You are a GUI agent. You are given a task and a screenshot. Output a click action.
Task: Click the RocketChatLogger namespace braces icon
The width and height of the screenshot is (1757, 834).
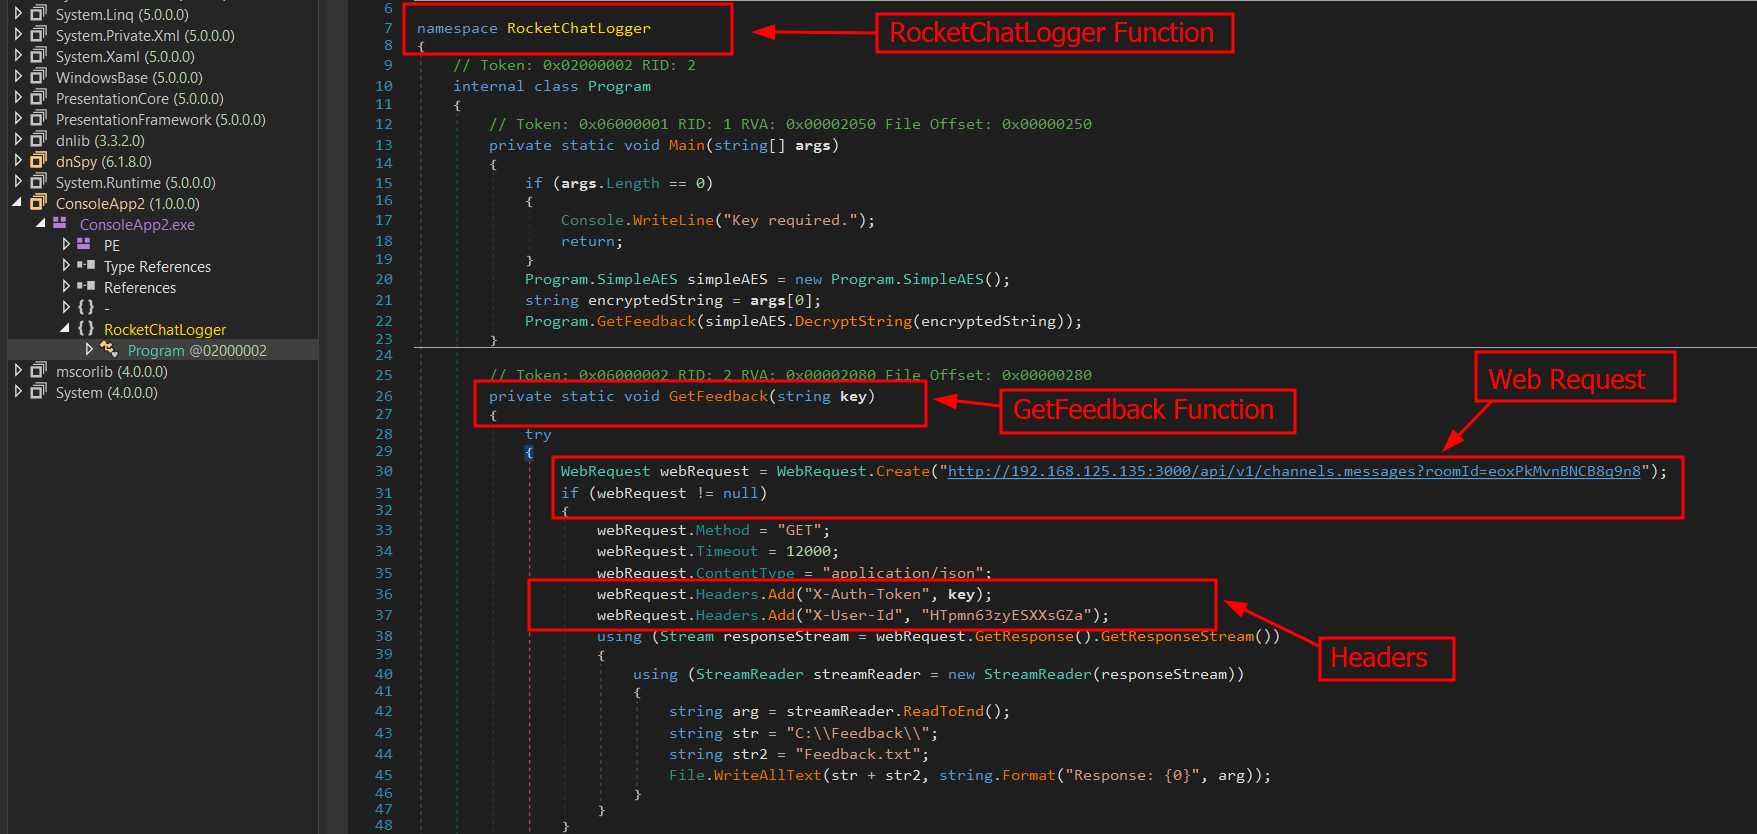tap(86, 328)
